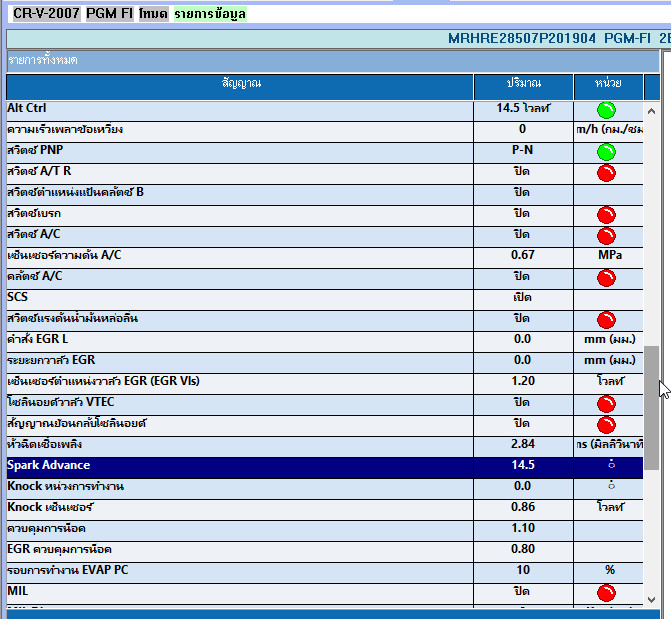
Task: Select the เซ็นเซอร์ตำแหน่งวาล์ว EGR (EGR Vls) row
Action: (x=325, y=383)
